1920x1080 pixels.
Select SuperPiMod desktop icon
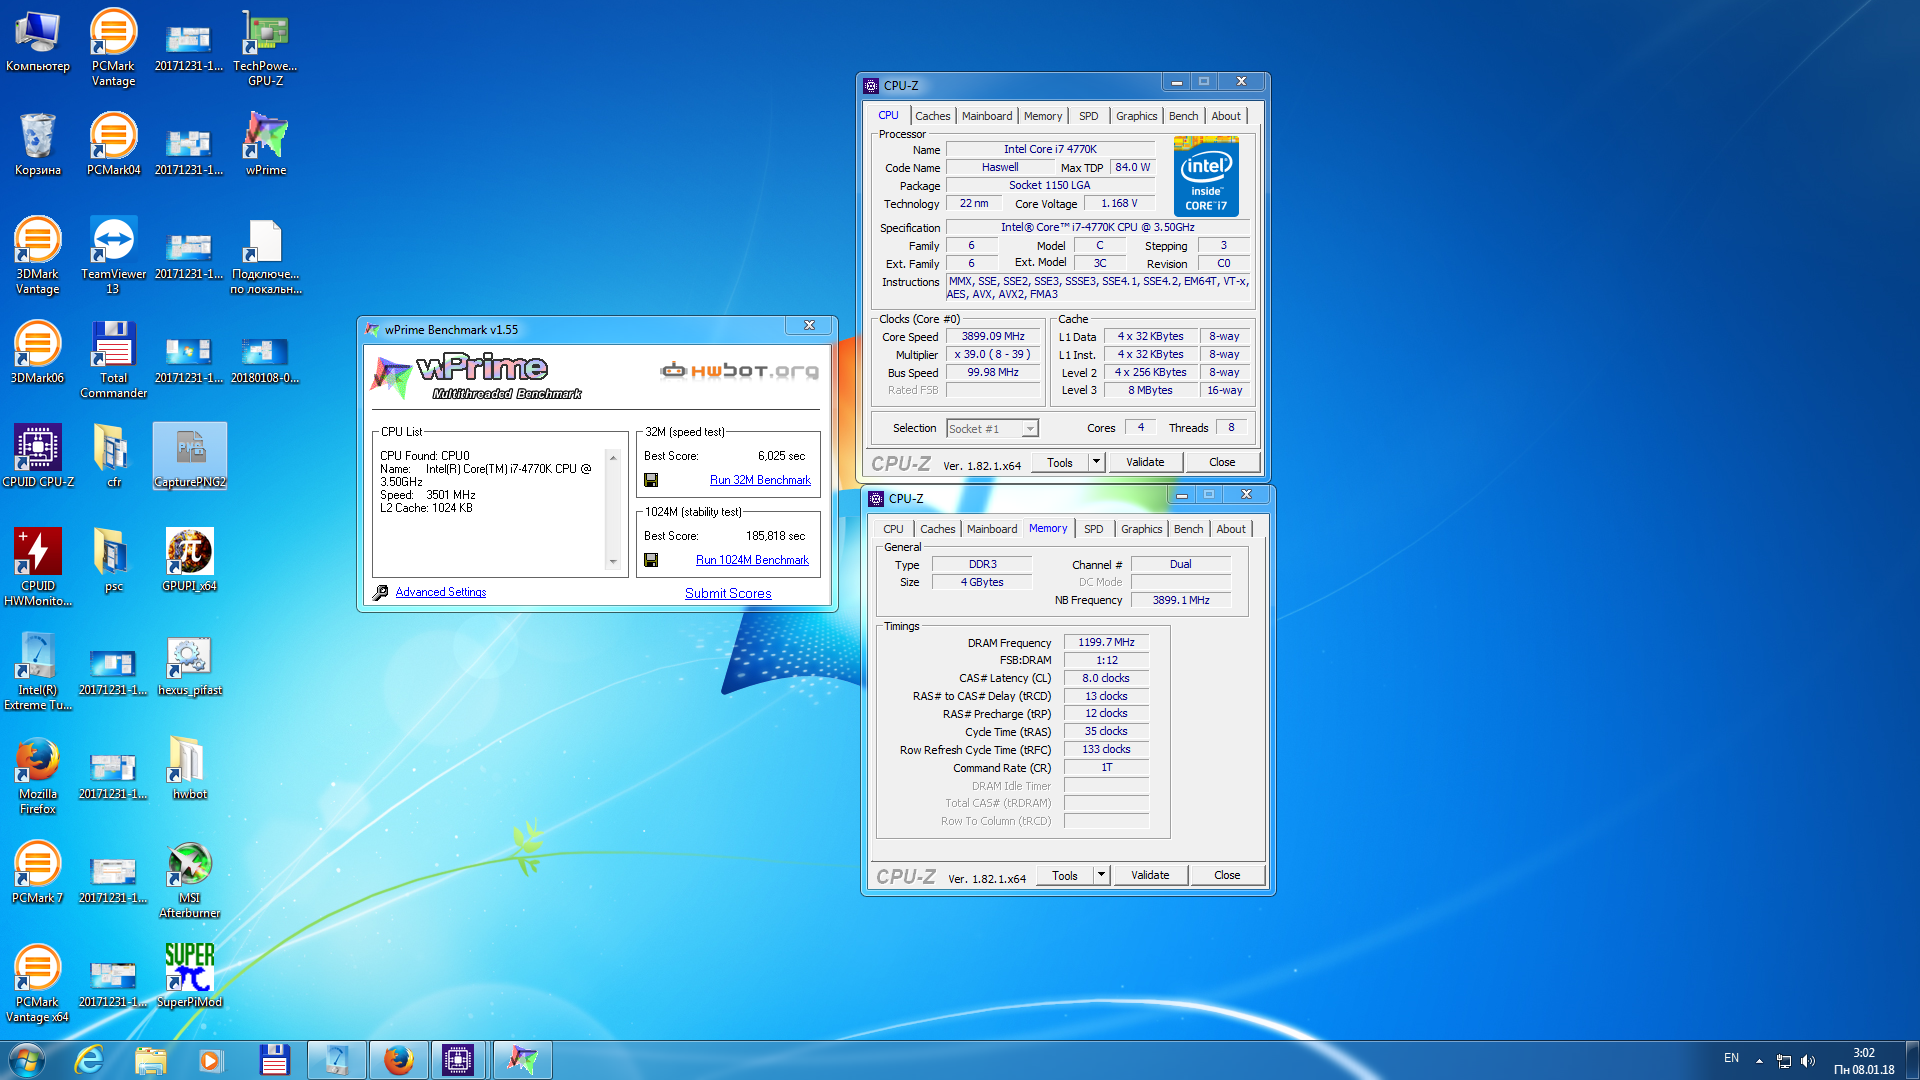(x=189, y=976)
